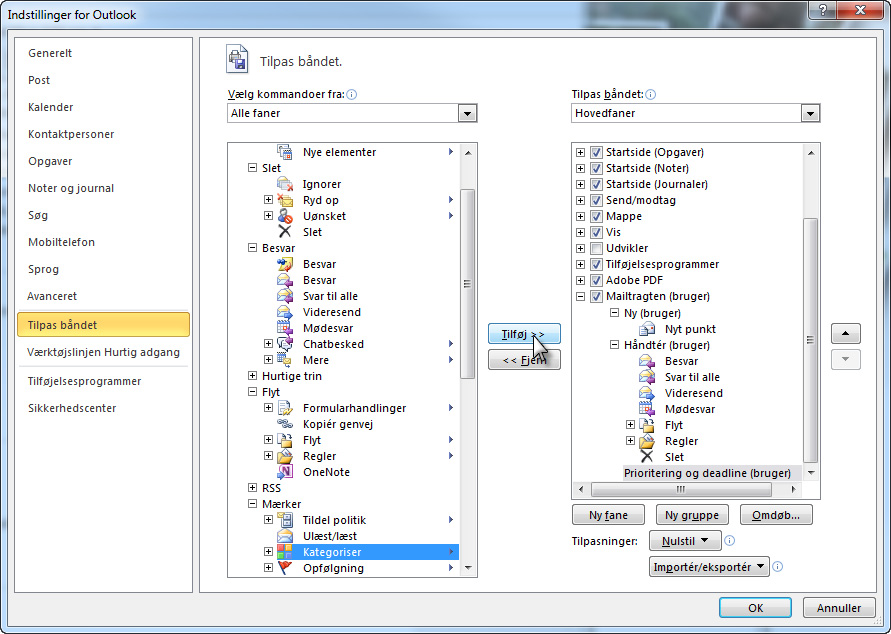Select the Tildel politik icon

pyautogui.click(x=285, y=520)
